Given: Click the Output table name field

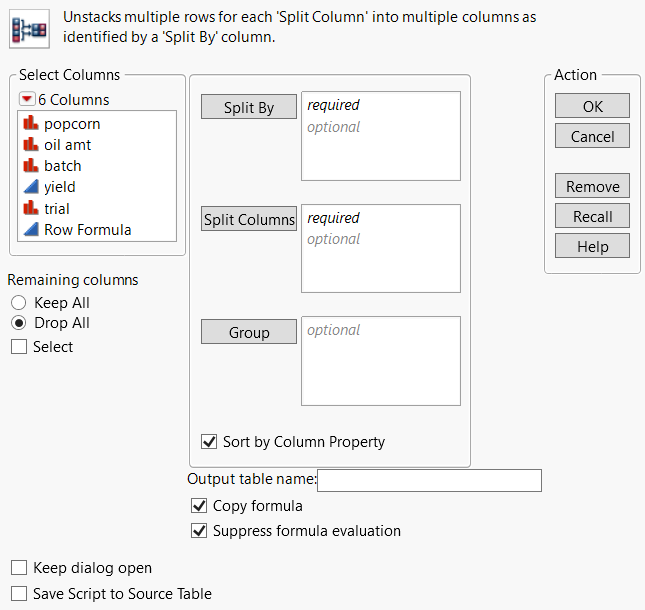Looking at the screenshot, I should [429, 481].
